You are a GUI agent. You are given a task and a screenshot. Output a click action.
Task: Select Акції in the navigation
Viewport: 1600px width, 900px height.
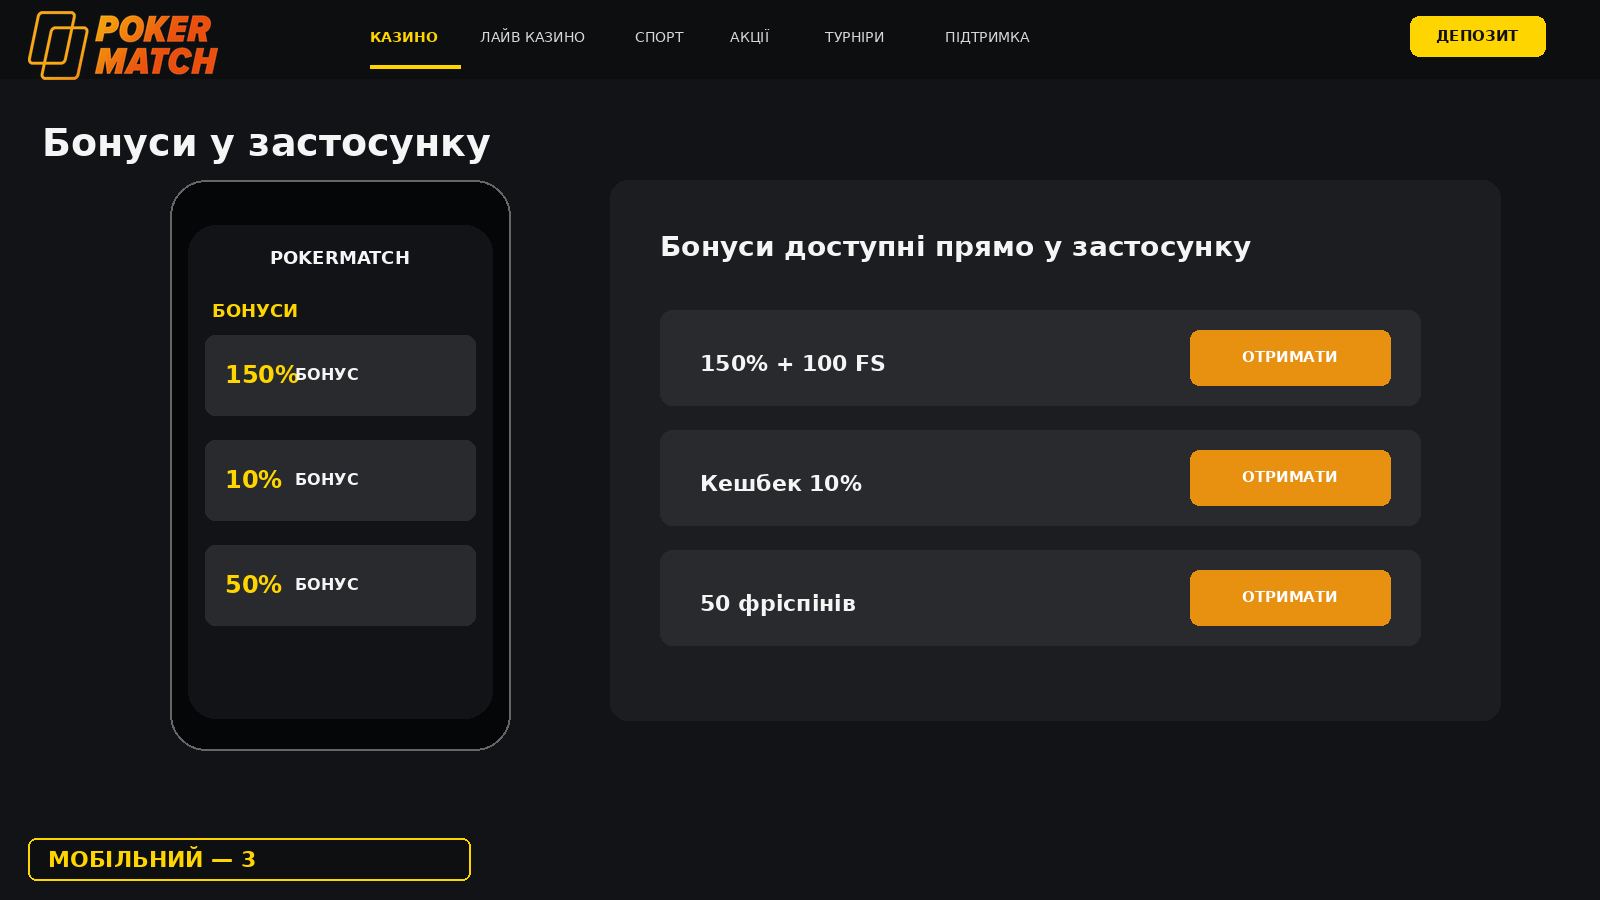pyautogui.click(x=749, y=37)
